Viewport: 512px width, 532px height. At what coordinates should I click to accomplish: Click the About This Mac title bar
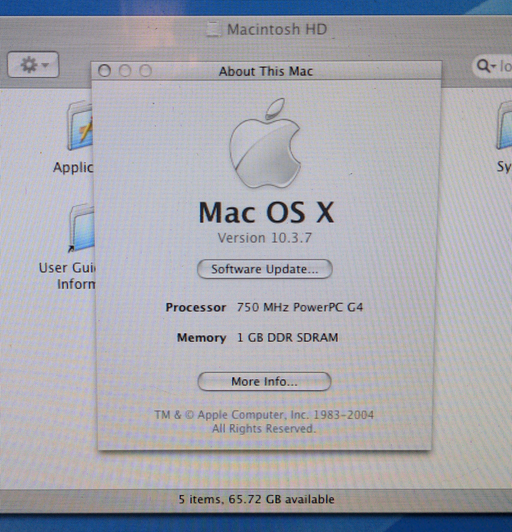click(x=266, y=71)
